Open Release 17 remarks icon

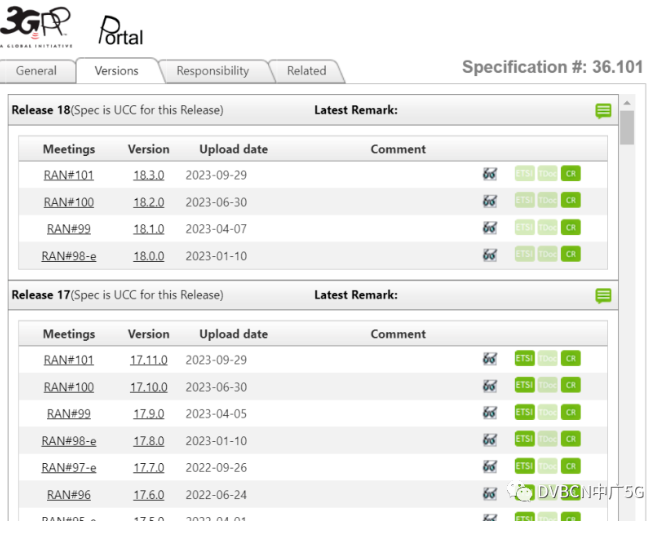point(603,296)
